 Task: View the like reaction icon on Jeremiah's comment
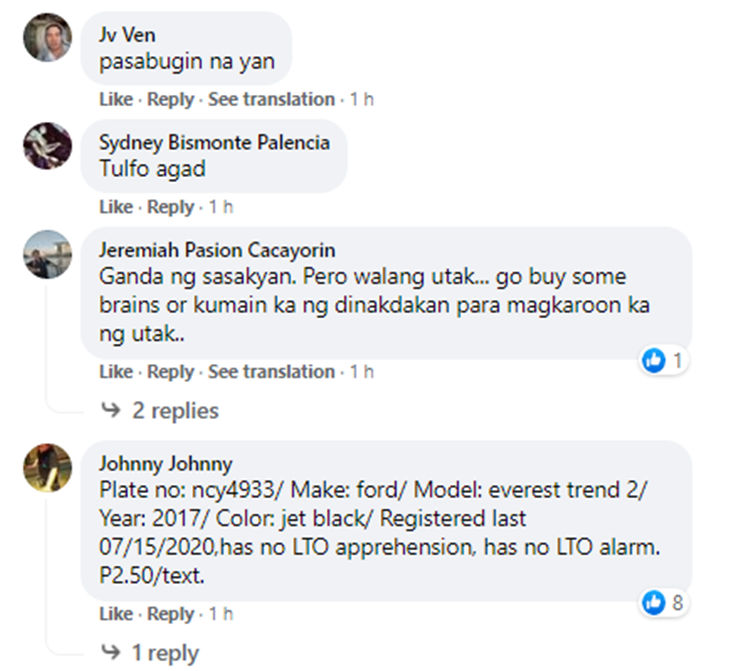pyautogui.click(x=653, y=360)
